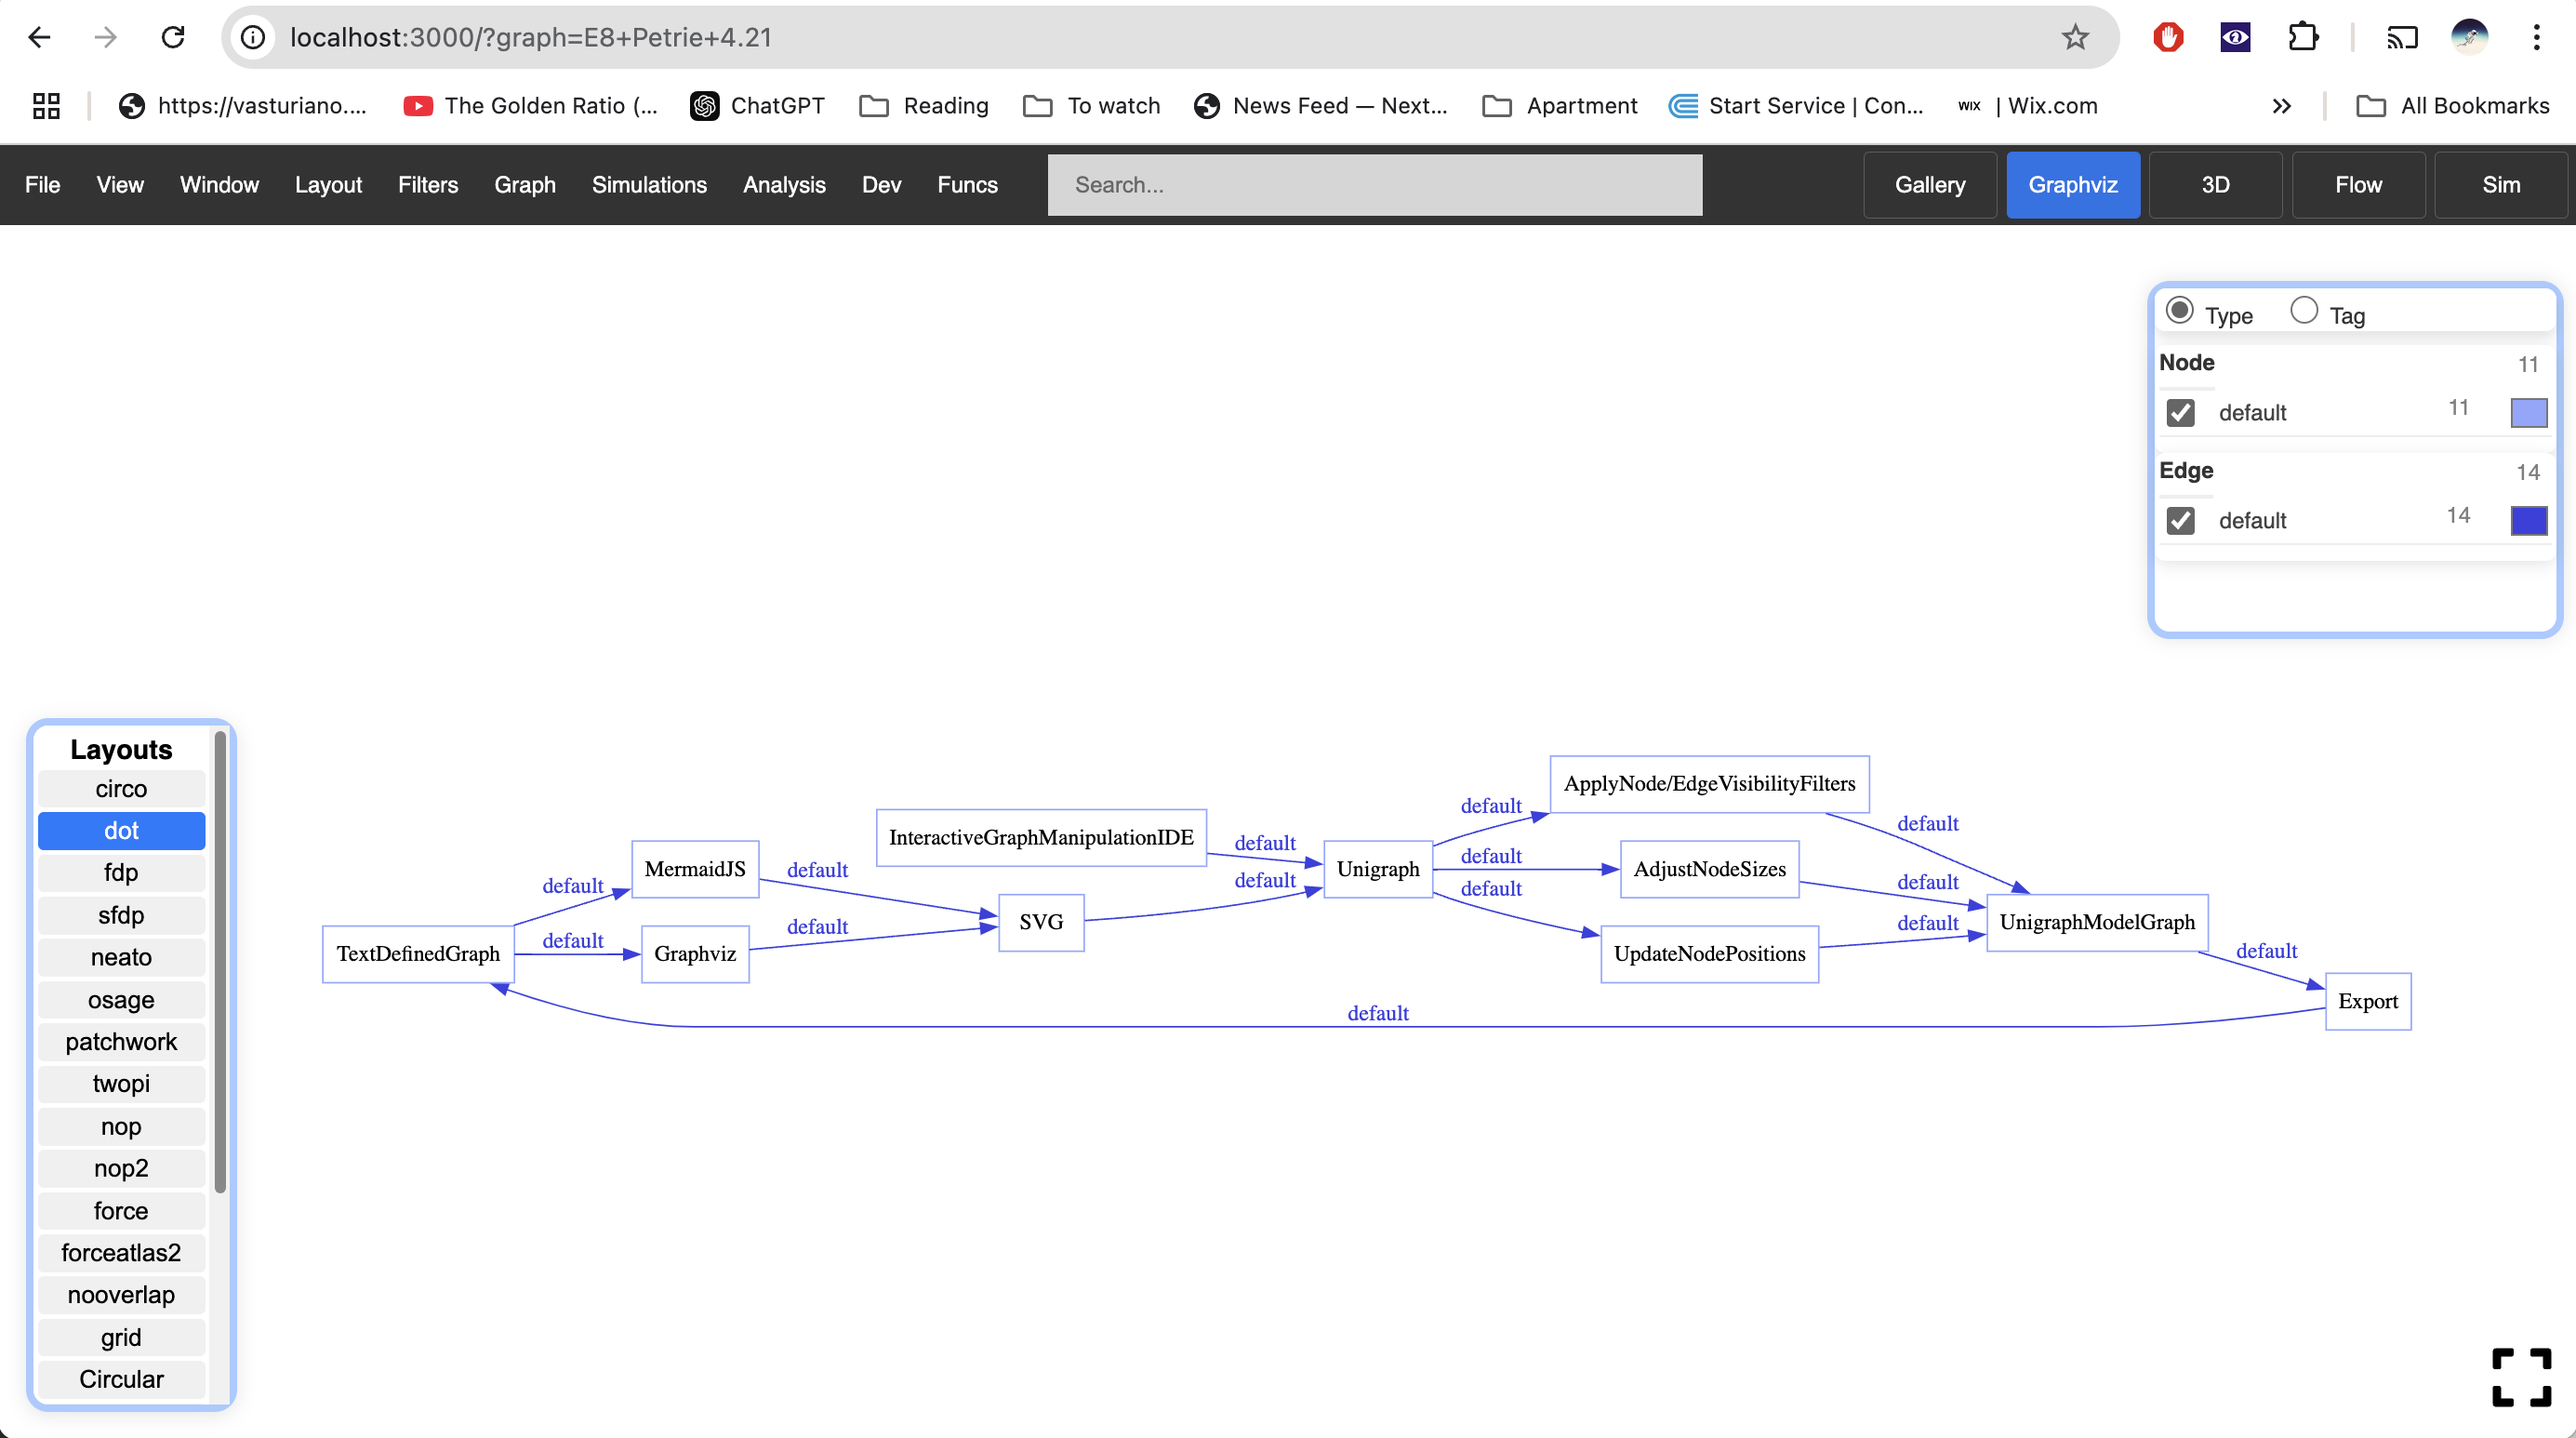Viewport: 2576px width, 1438px height.
Task: Select the Export node
Action: click(x=2368, y=1002)
